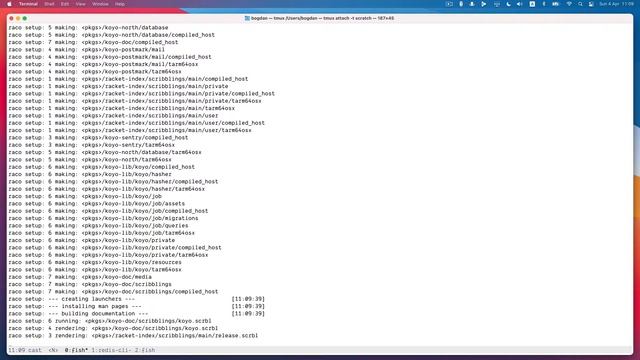Open the Terminal app menu
The image size is (640, 360).
point(28,4)
